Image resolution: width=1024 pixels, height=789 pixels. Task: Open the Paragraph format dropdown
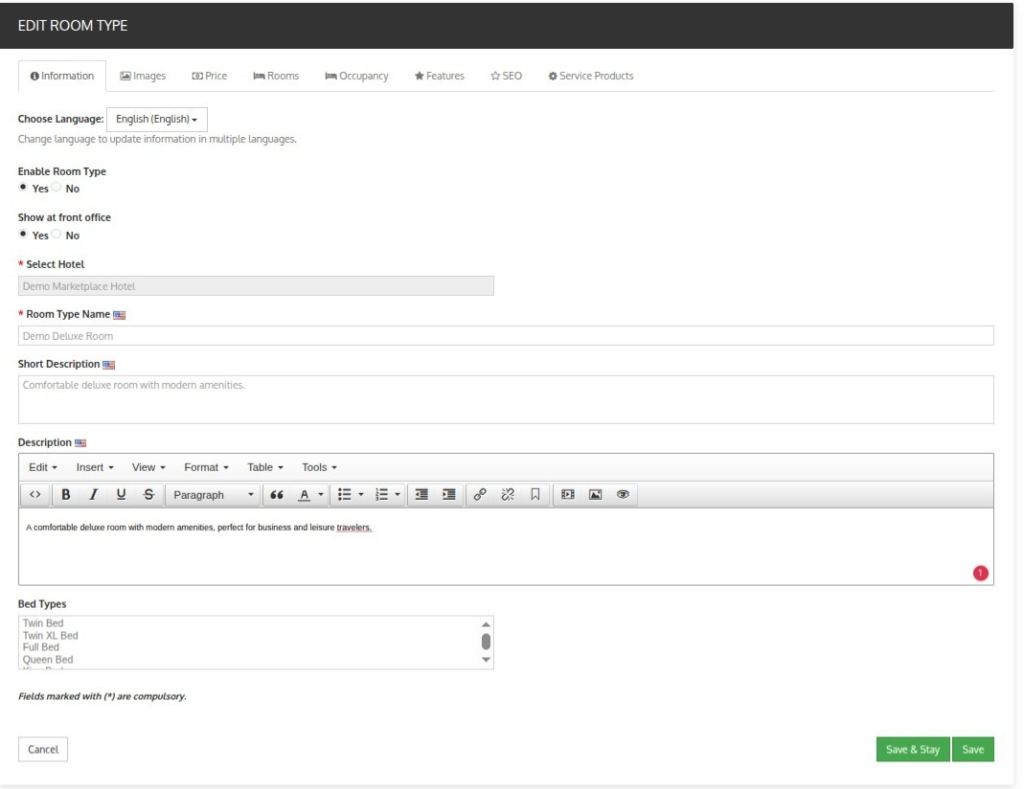tap(213, 494)
